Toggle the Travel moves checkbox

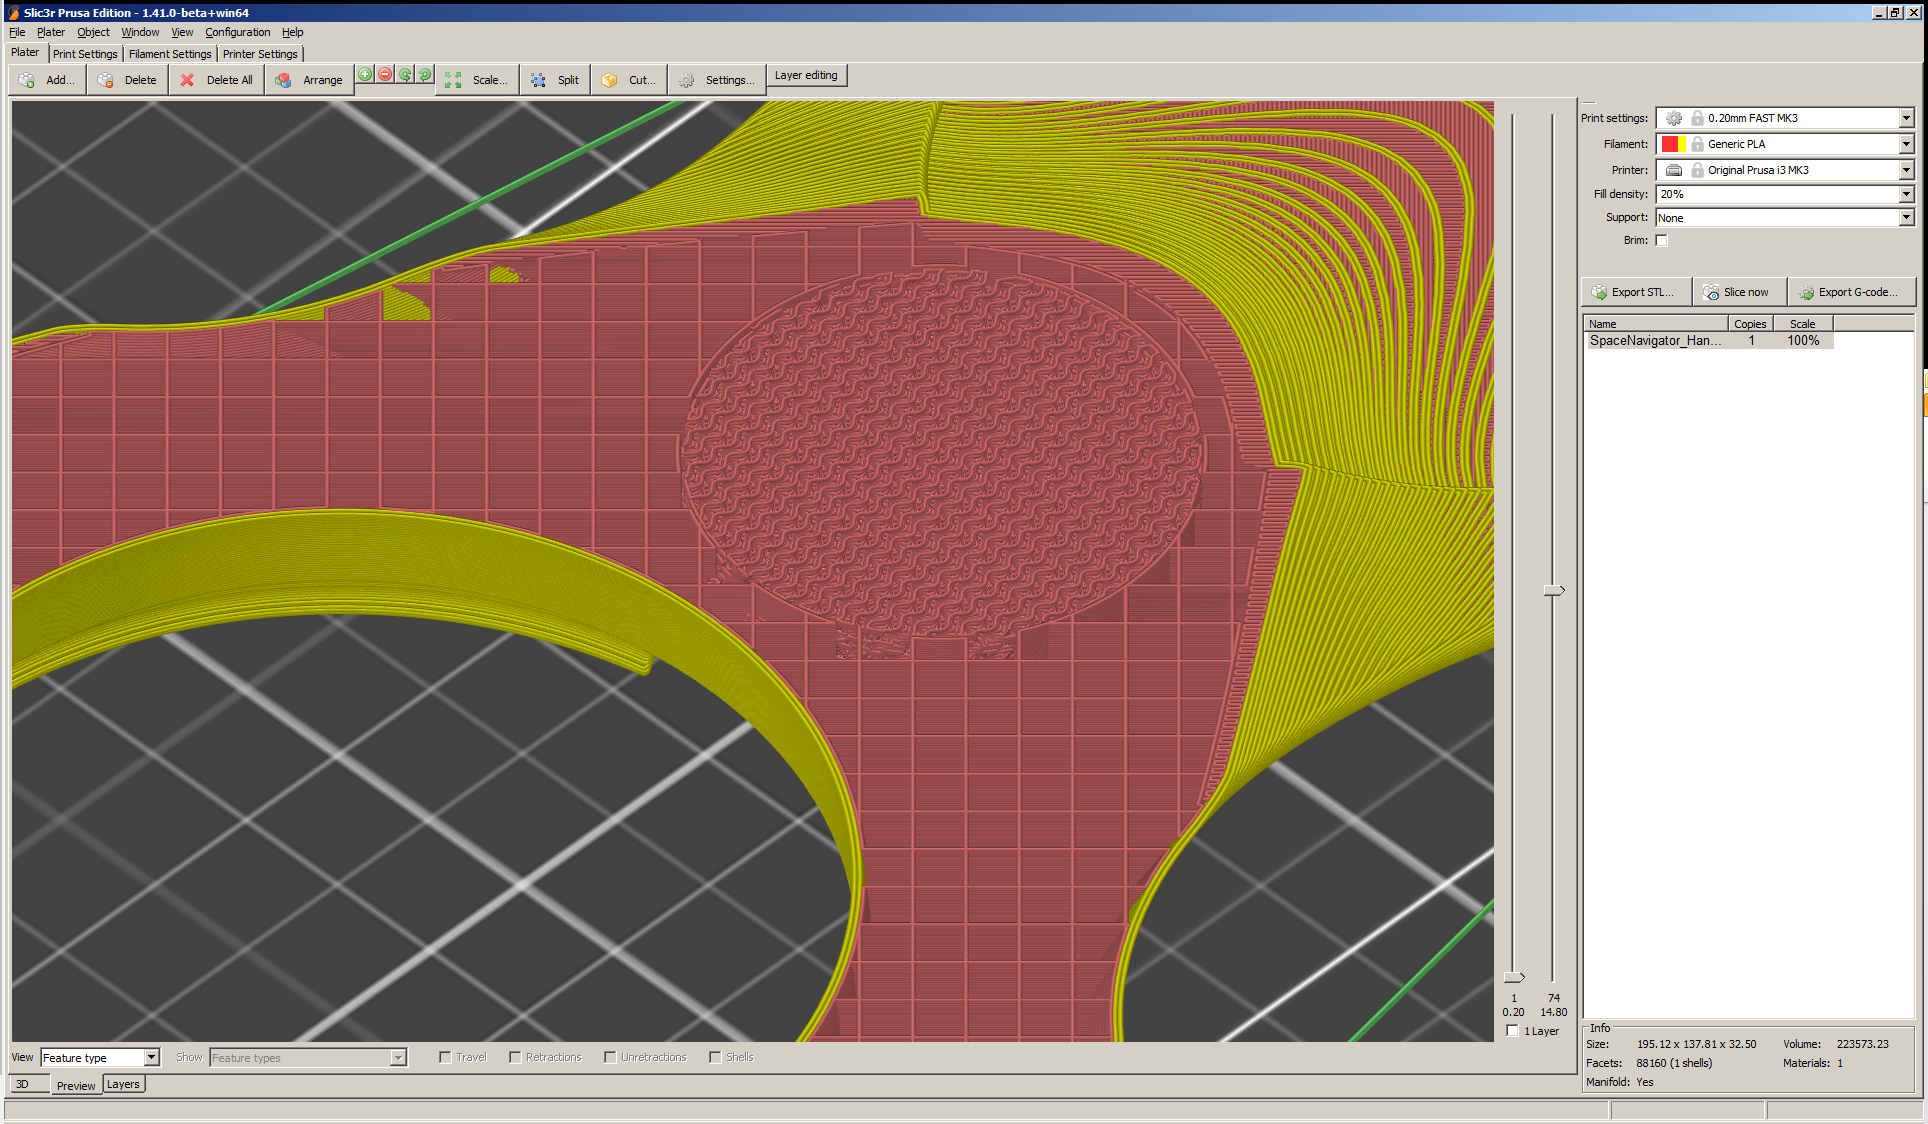pos(445,1057)
